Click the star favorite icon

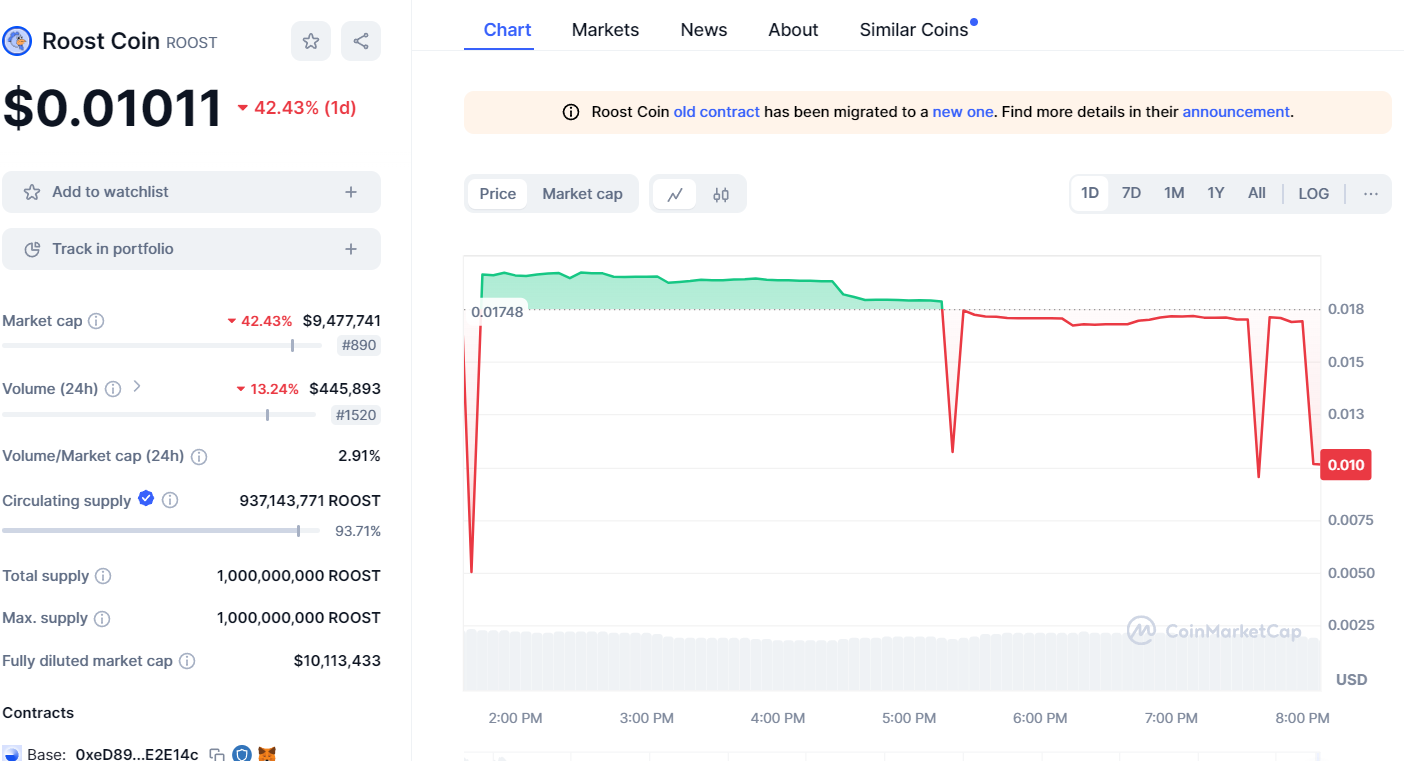click(x=311, y=41)
